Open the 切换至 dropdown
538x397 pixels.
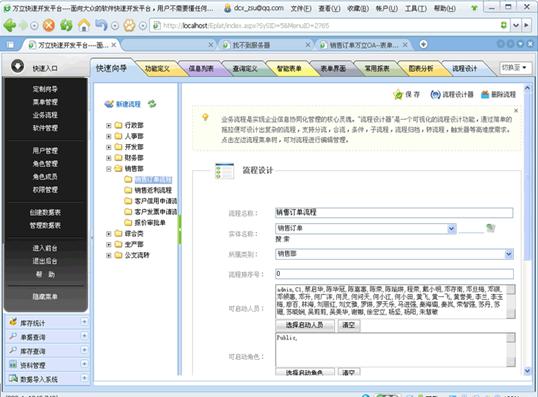pos(514,68)
